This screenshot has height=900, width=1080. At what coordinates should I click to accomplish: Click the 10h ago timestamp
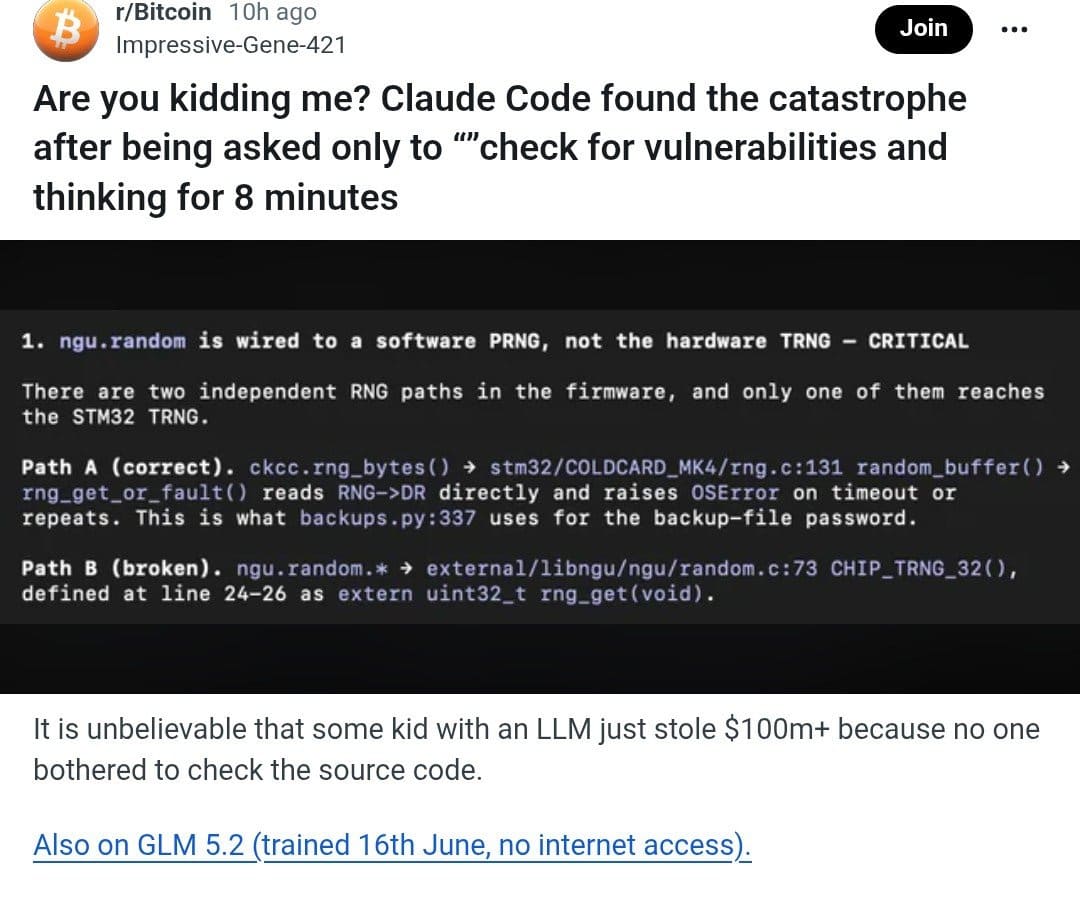click(273, 12)
